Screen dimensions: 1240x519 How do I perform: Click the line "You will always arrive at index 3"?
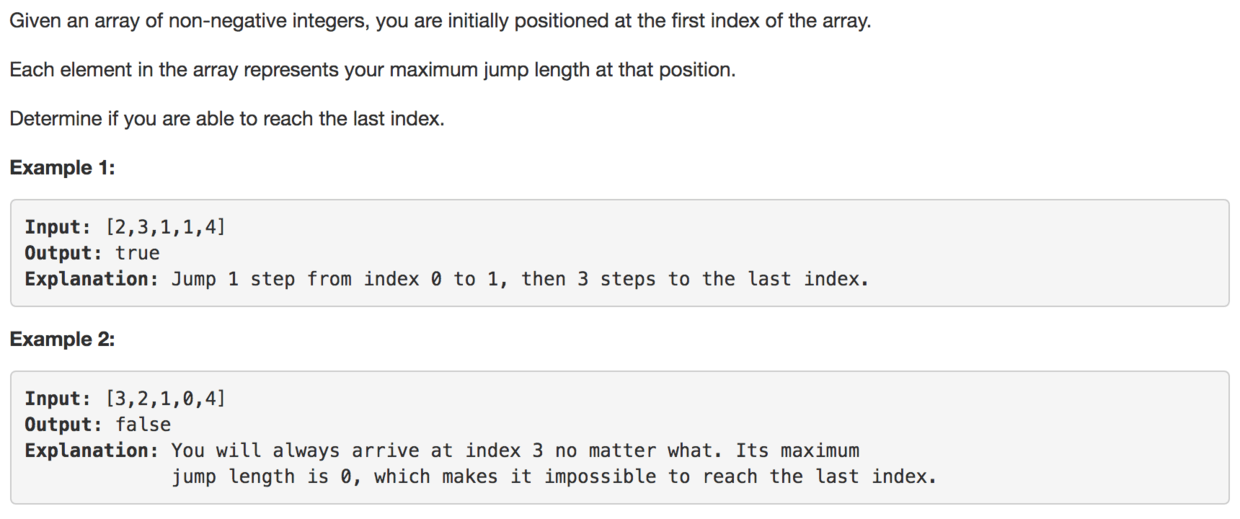tap(380, 451)
